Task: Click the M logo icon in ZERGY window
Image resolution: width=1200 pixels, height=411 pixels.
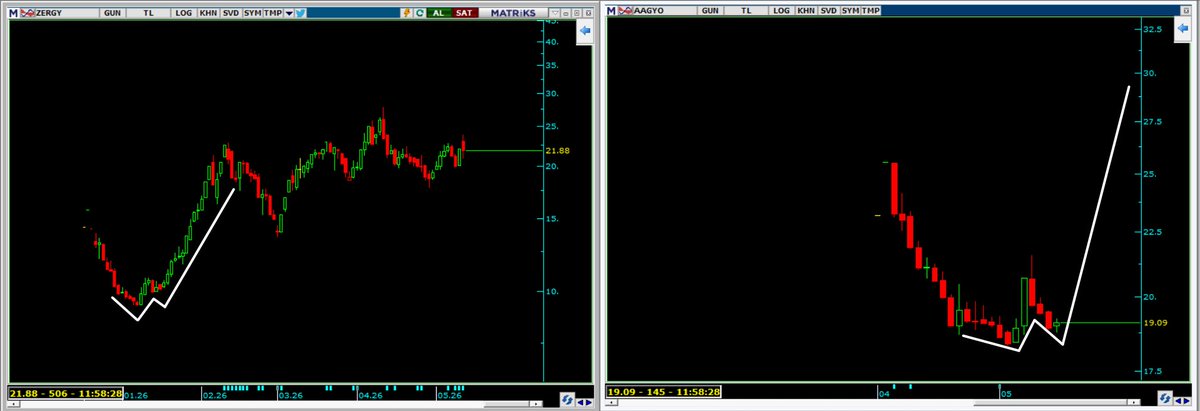Action: pyautogui.click(x=13, y=13)
